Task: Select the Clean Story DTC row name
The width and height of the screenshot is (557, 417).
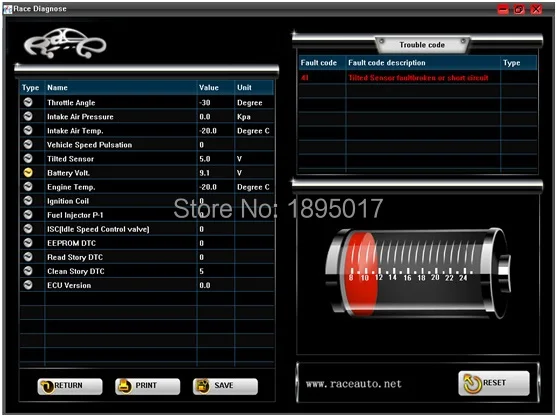Action: click(76, 271)
